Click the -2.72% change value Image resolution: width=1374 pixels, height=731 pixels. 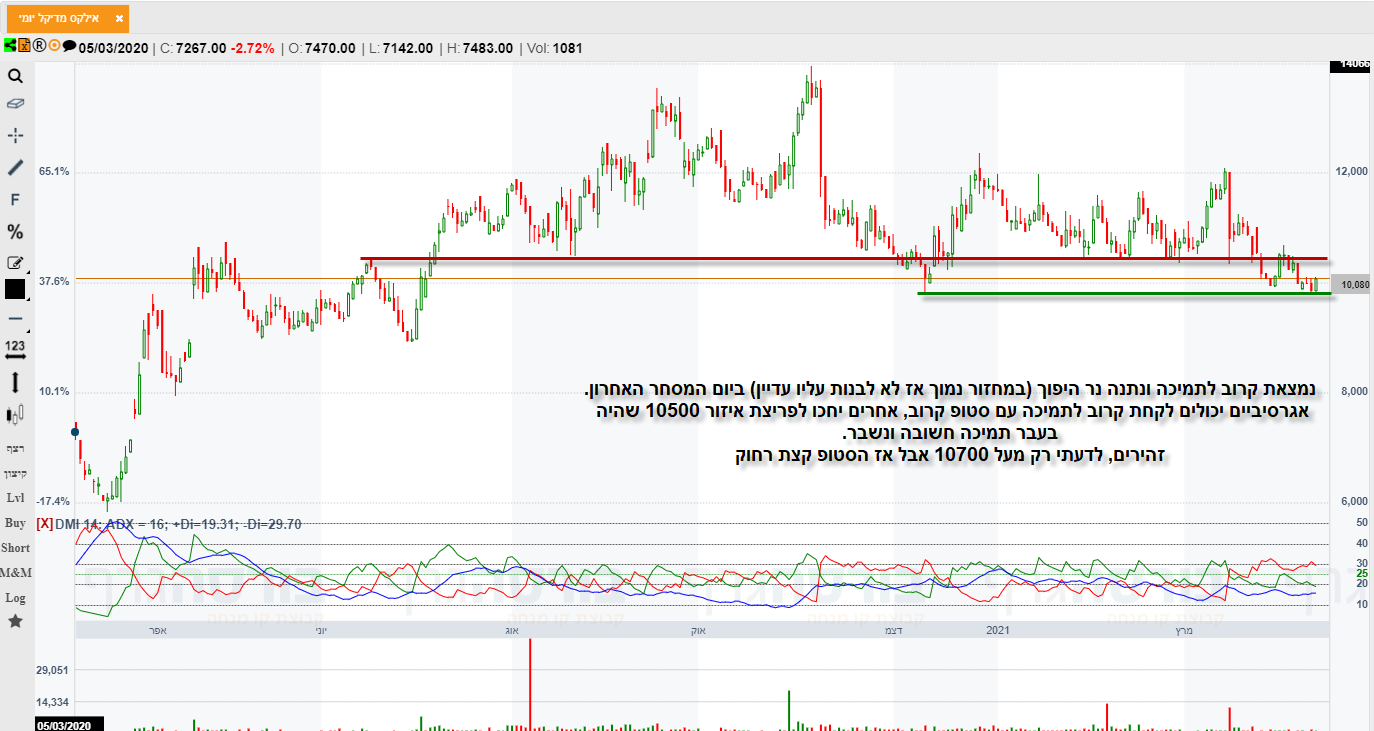point(252,48)
